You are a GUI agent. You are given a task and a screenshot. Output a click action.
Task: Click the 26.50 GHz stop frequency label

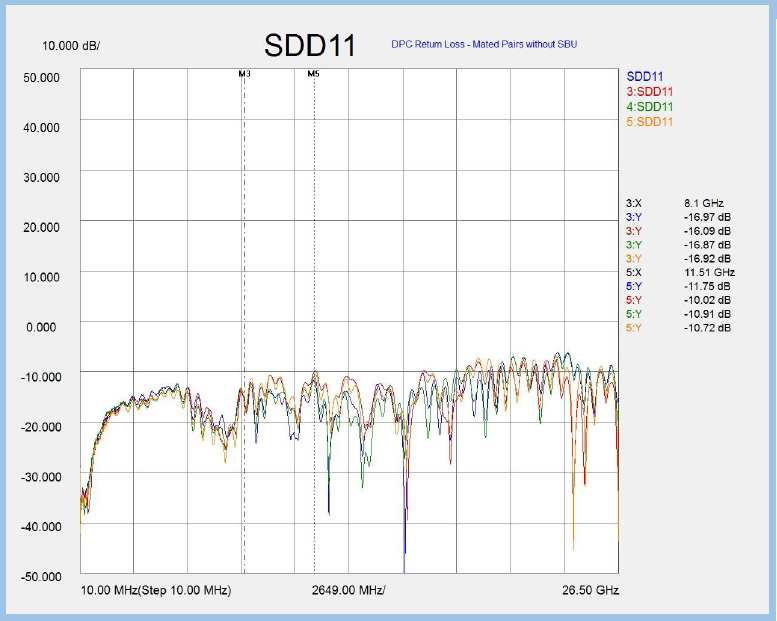[x=593, y=590]
